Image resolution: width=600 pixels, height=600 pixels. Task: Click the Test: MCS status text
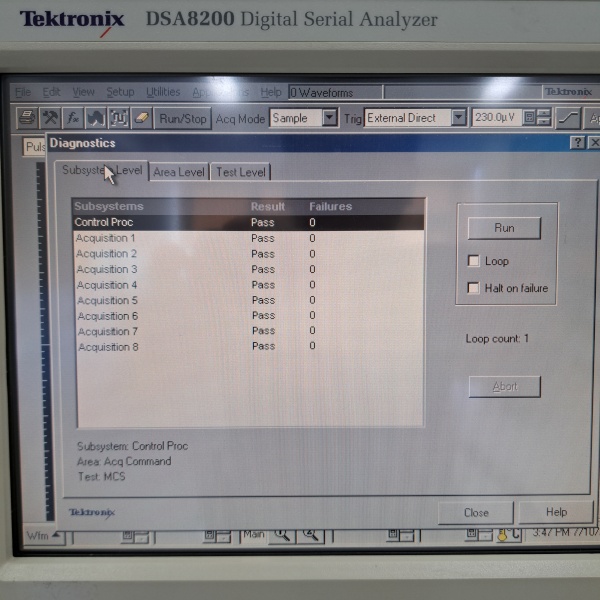pyautogui.click(x=101, y=476)
